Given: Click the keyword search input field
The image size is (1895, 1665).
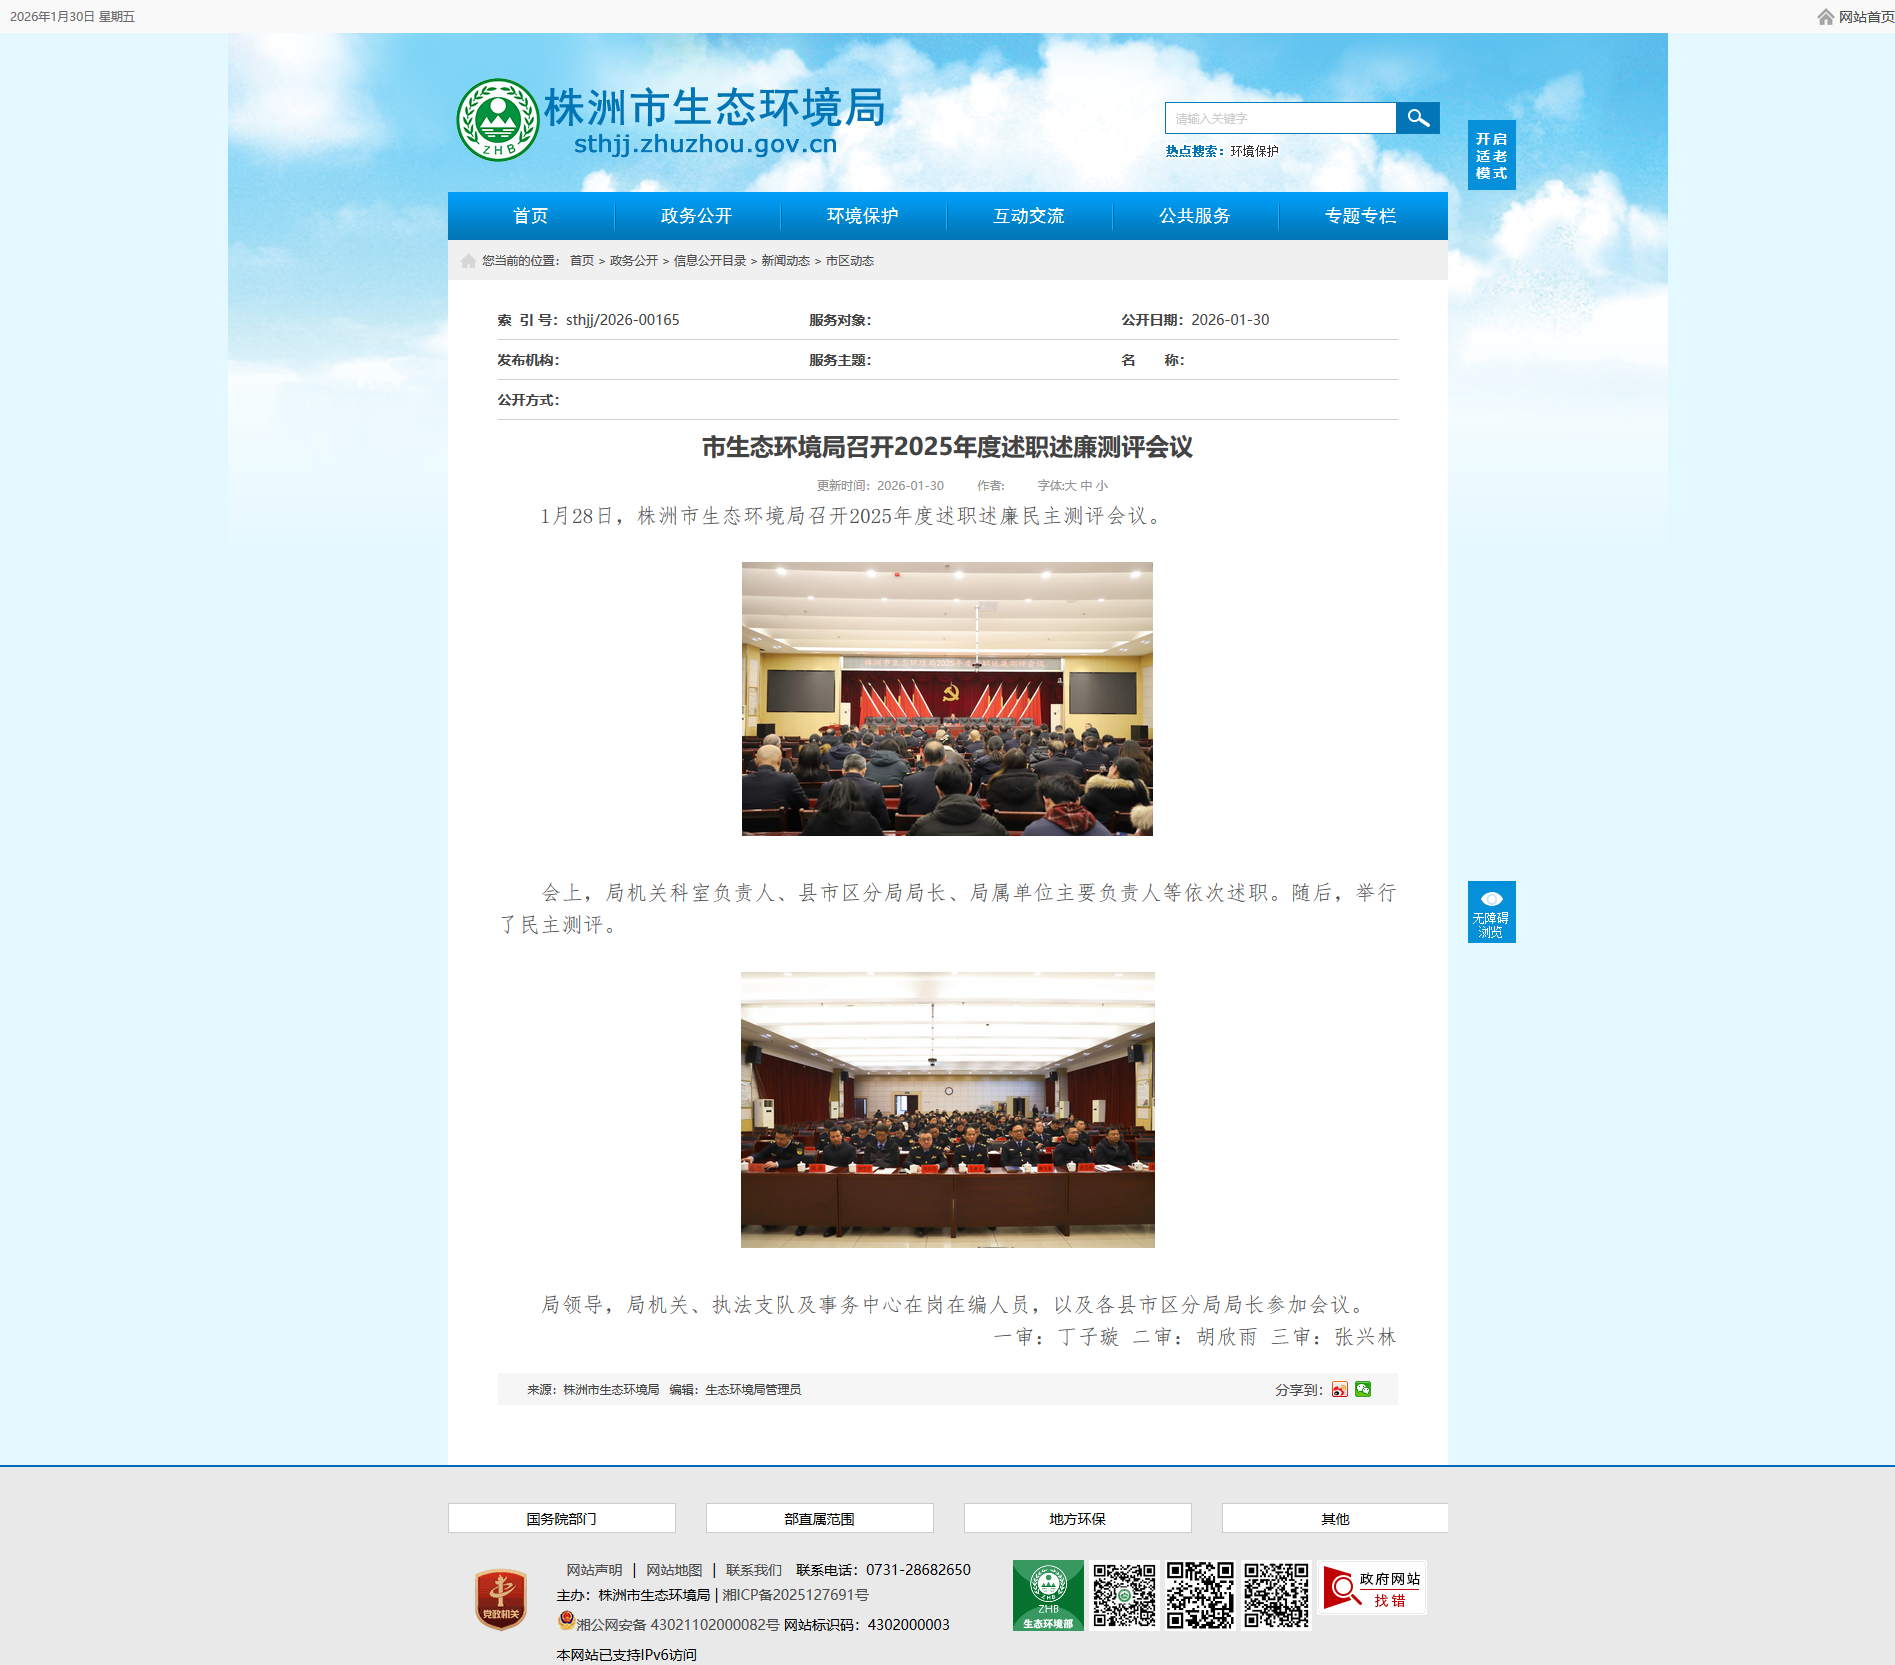Looking at the screenshot, I should pyautogui.click(x=1280, y=118).
